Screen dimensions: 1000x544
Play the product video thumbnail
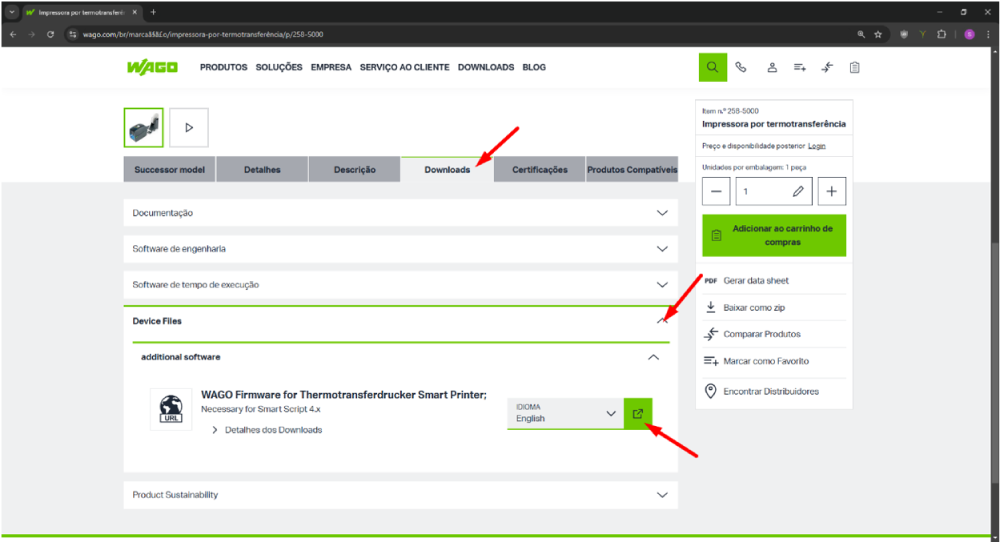point(189,128)
